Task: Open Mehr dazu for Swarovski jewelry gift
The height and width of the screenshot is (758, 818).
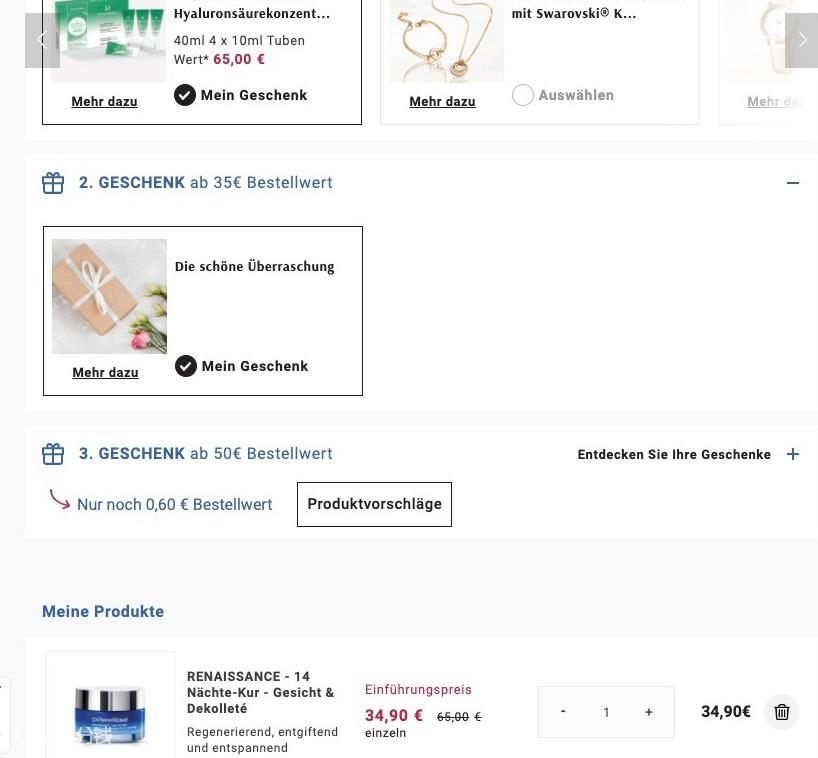Action: pos(442,101)
